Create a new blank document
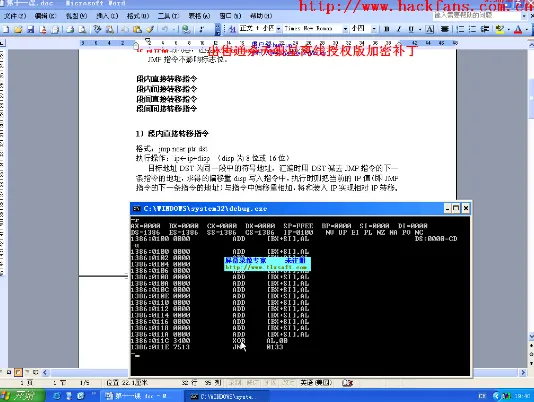Screen dimensions: 534x402 pos(6,29)
